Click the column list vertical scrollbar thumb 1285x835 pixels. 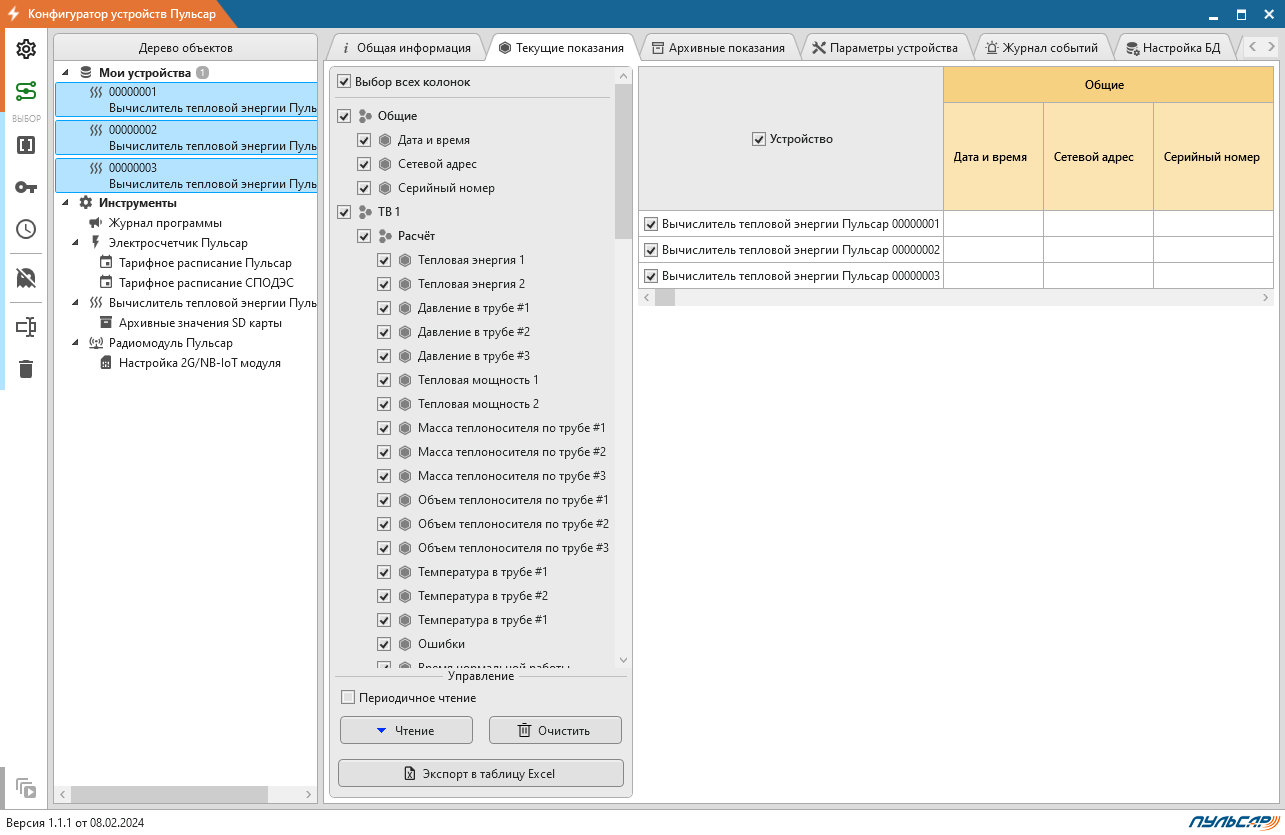click(x=623, y=161)
